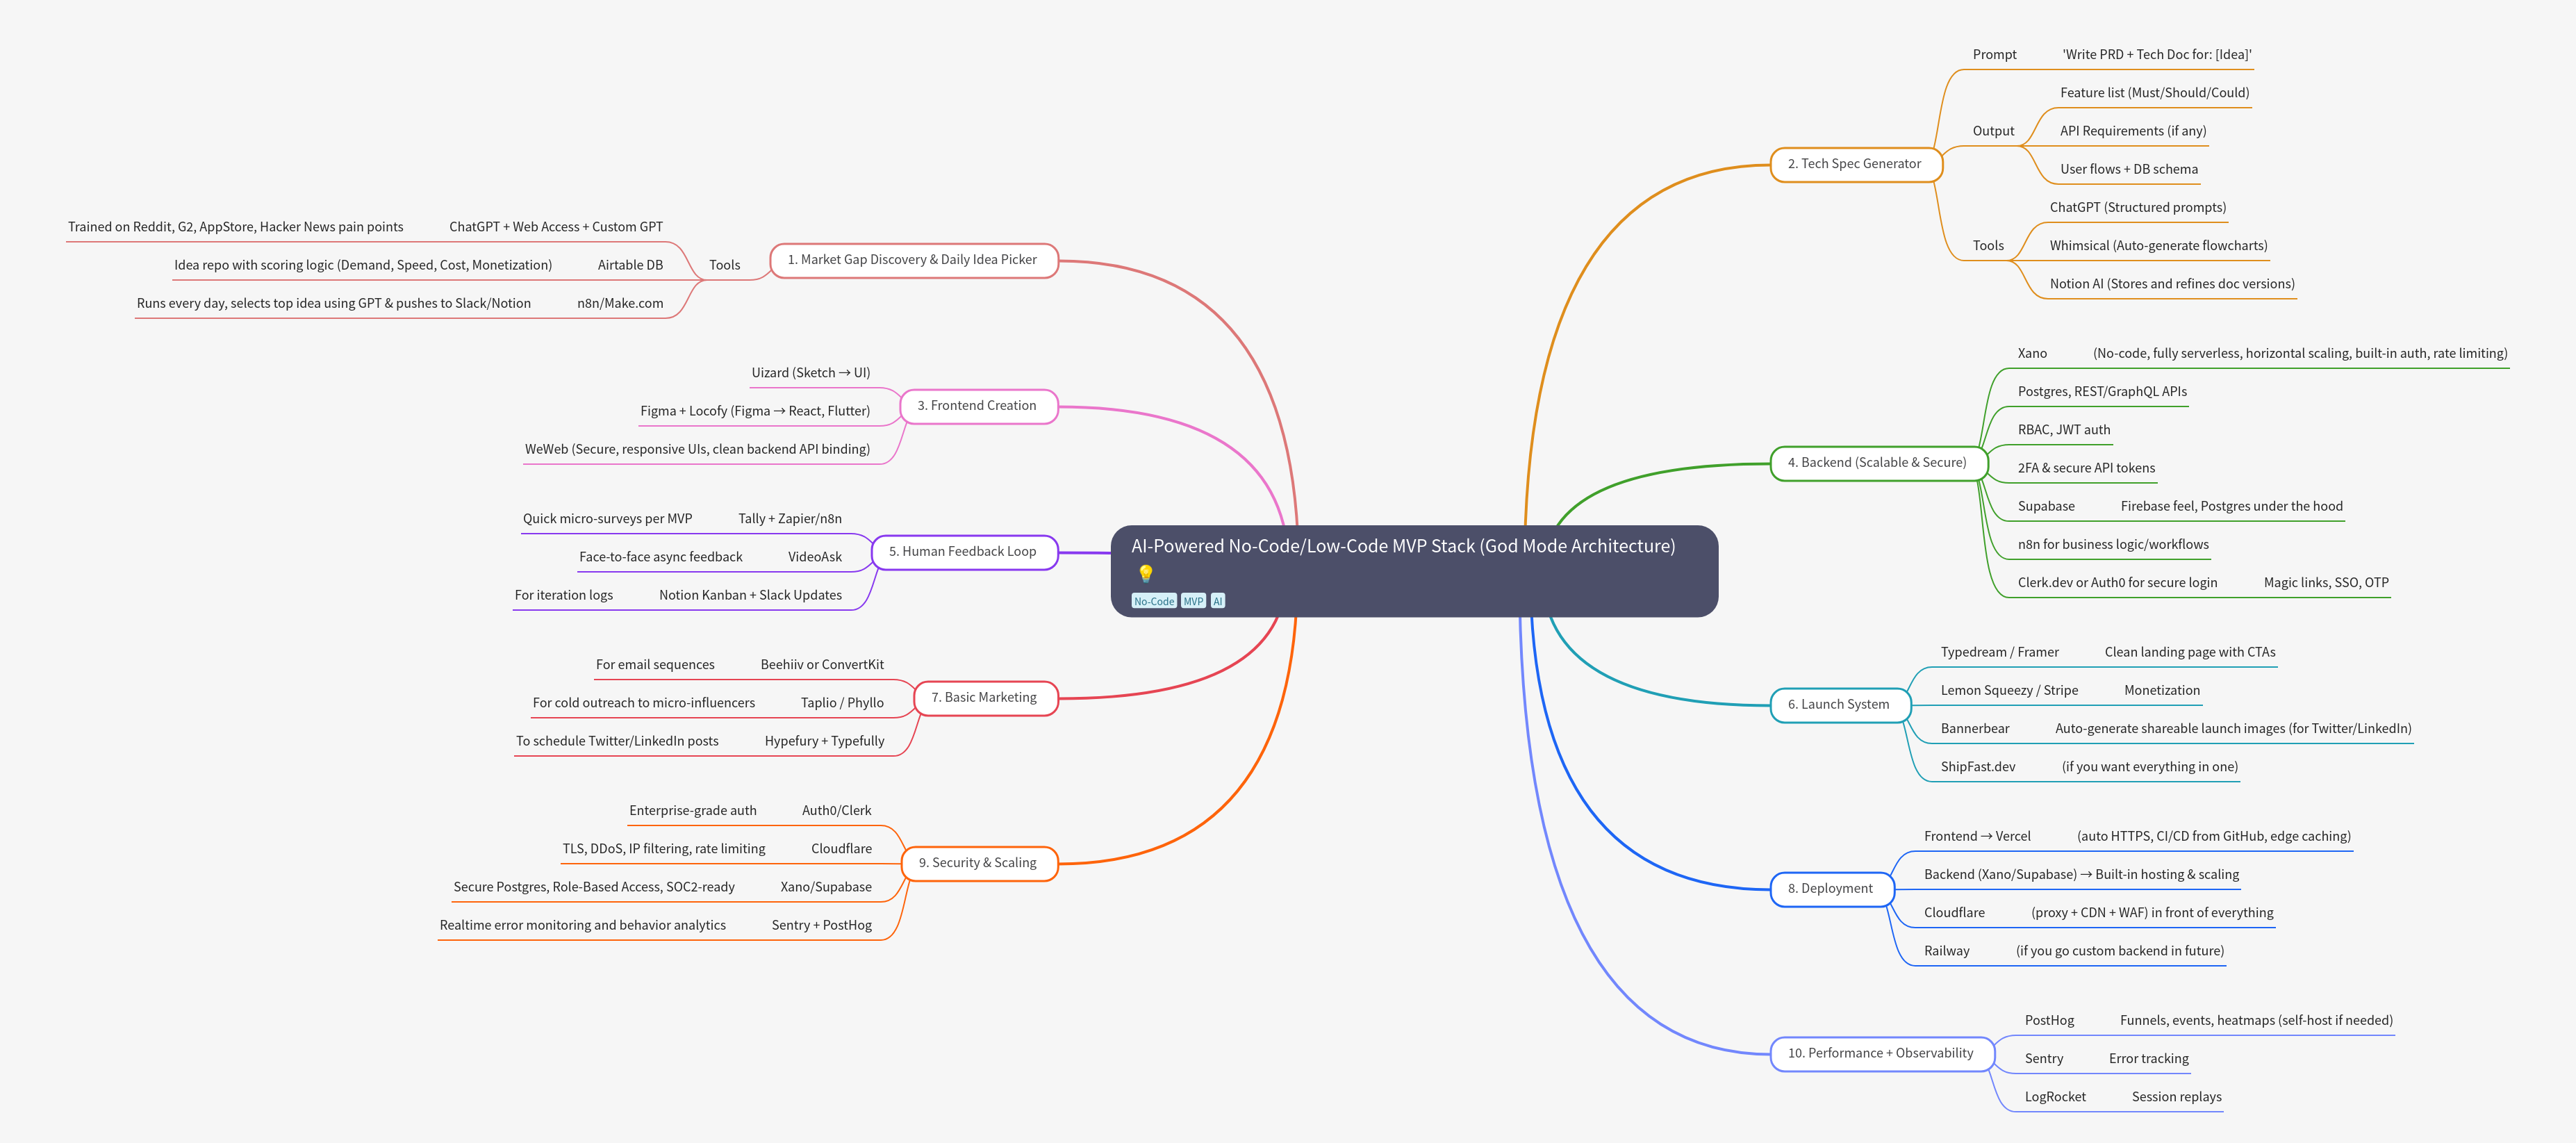Click 'Magic links, SSO, OTP'
This screenshot has width=2576, height=1143.
(x=2326, y=583)
